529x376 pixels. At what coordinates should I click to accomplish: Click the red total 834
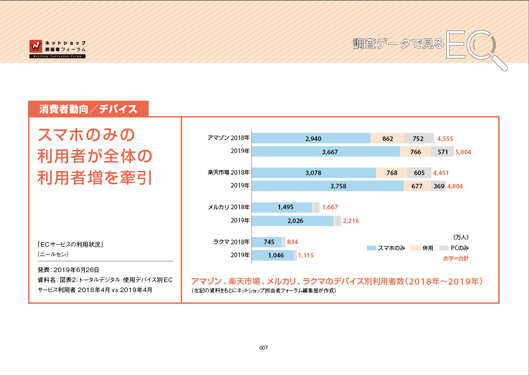pyautogui.click(x=293, y=242)
